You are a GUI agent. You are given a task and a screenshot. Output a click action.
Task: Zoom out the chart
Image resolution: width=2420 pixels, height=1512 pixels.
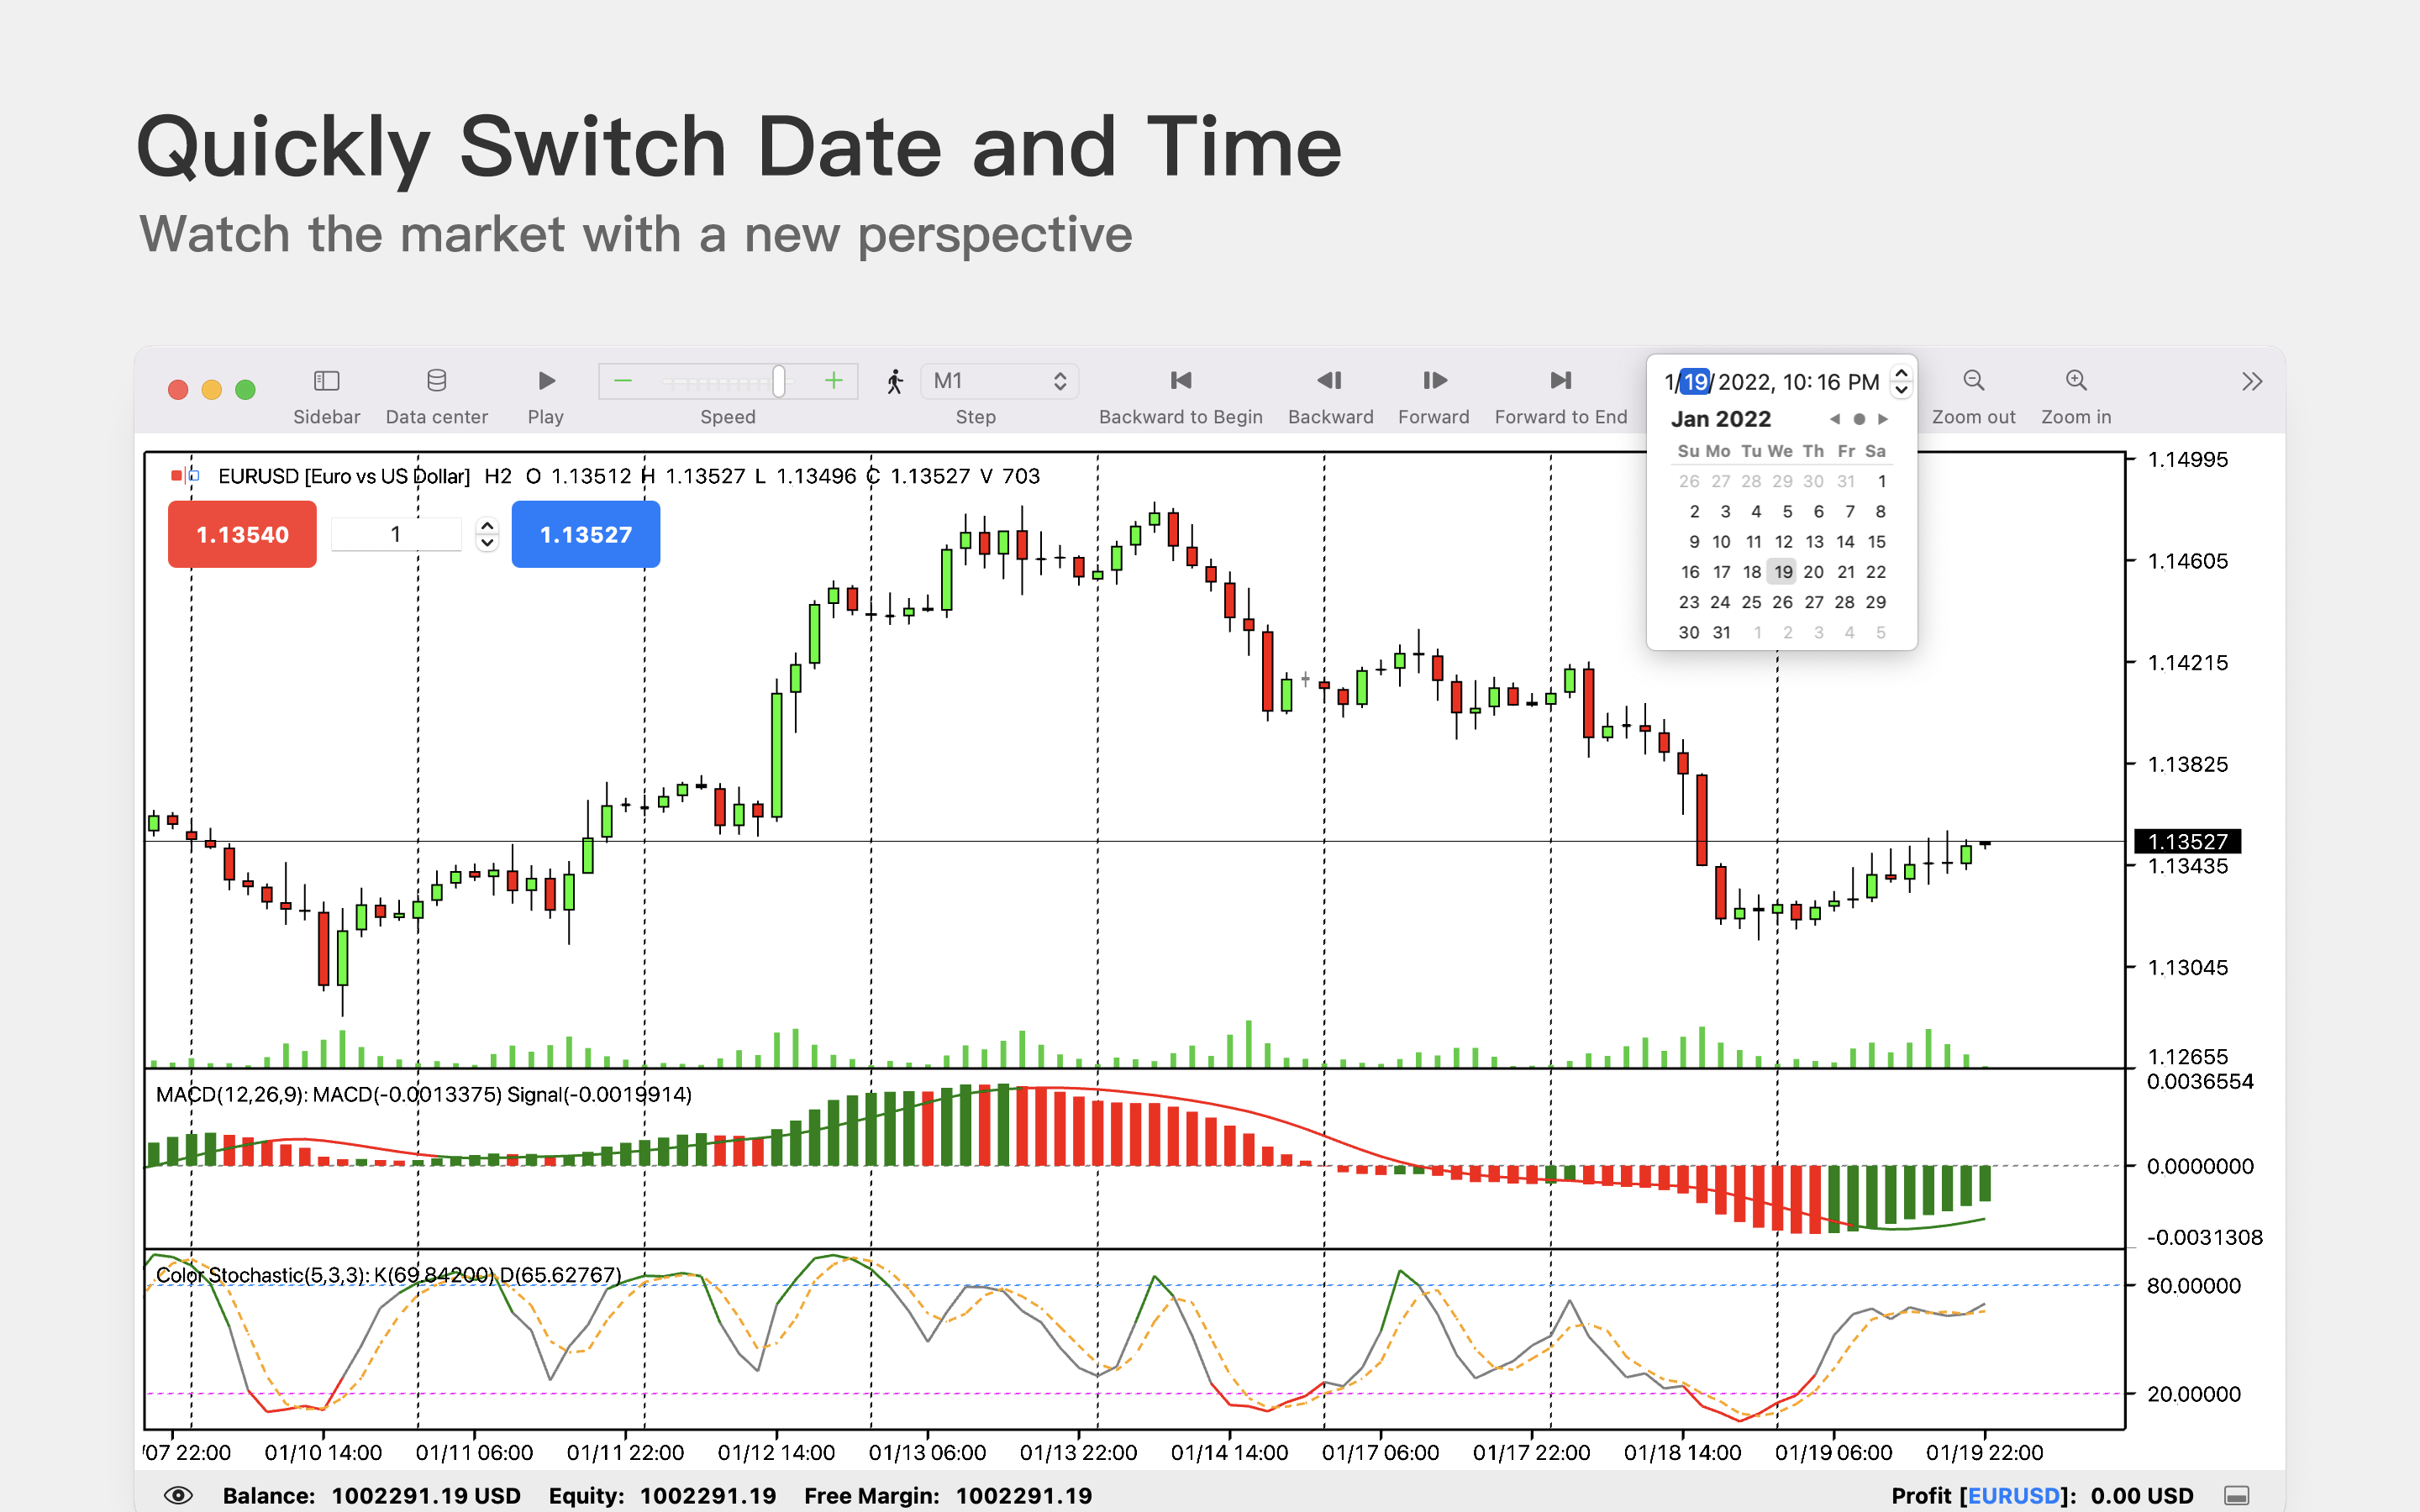coord(1973,380)
